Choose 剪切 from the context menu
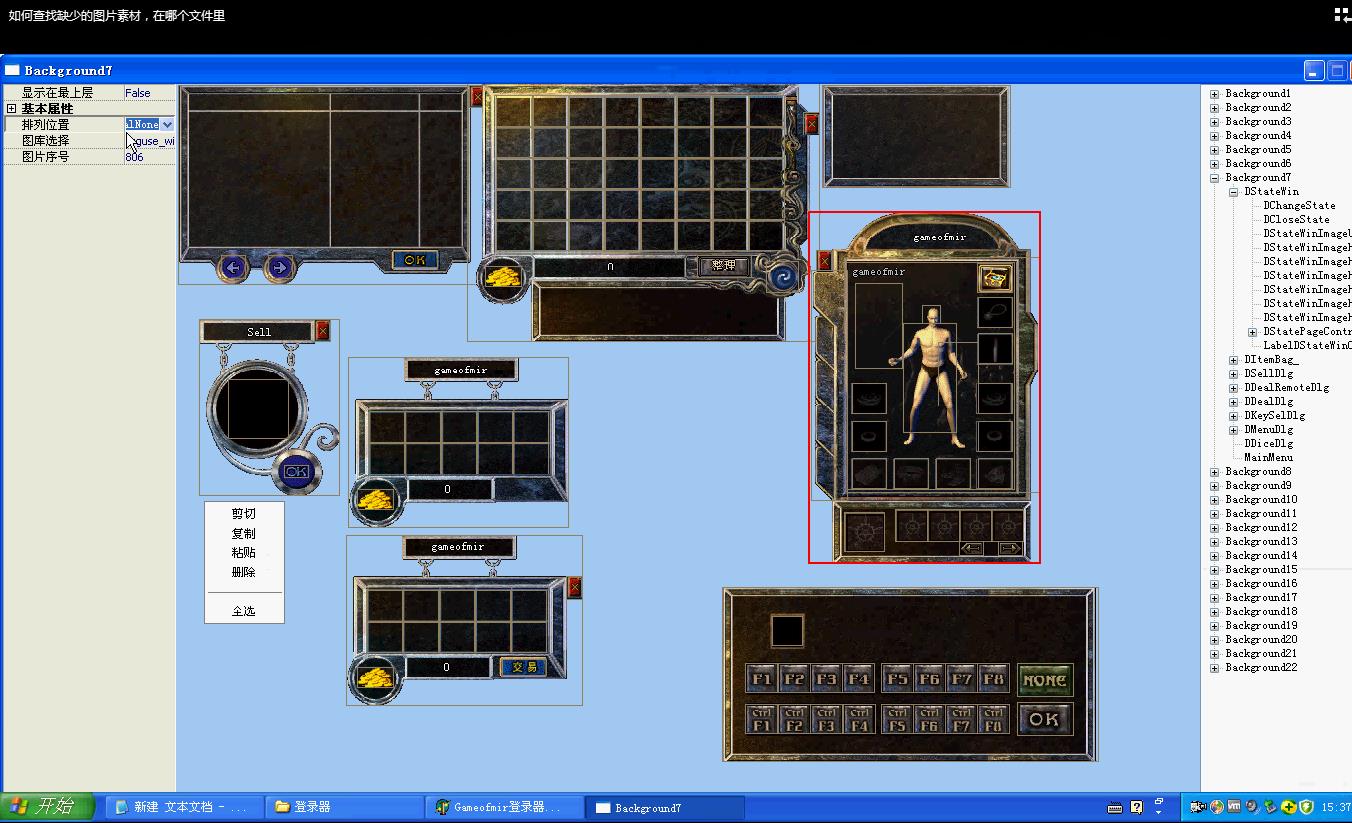The width and height of the screenshot is (1352, 823). [244, 514]
